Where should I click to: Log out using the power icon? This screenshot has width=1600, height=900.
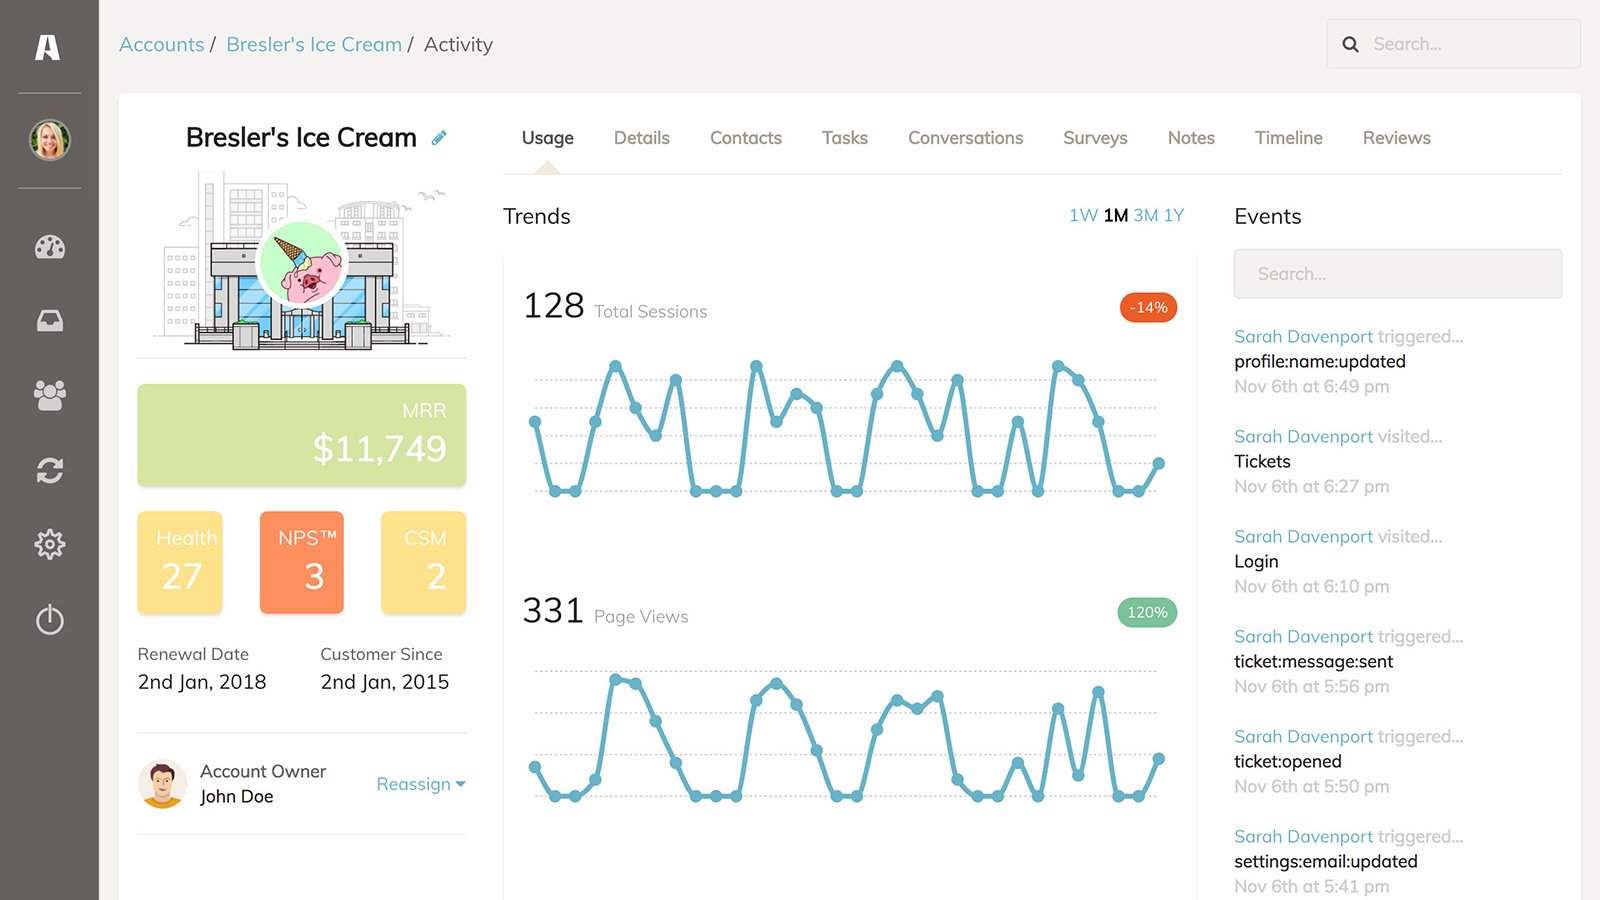49,620
